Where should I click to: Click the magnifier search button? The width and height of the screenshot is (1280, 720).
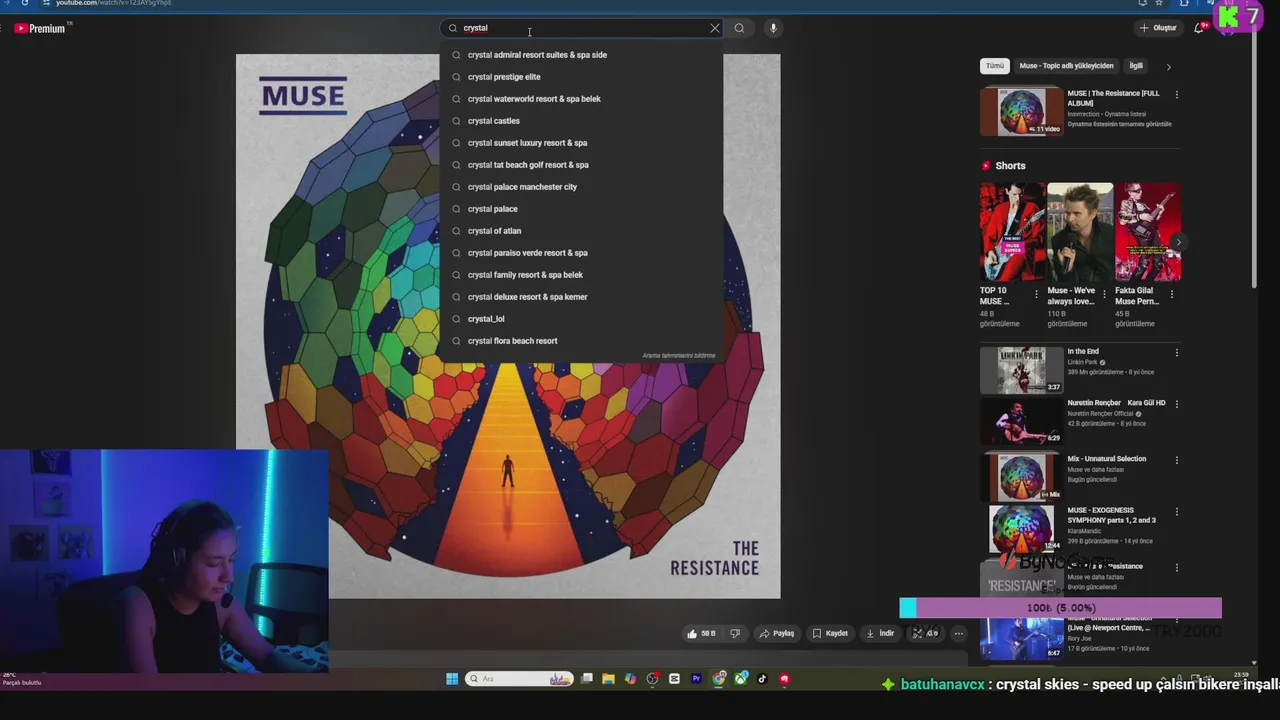tap(739, 28)
